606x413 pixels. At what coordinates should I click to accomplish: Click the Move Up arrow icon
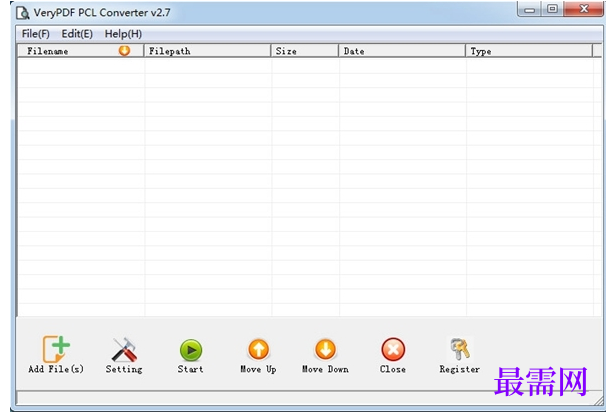click(x=259, y=349)
